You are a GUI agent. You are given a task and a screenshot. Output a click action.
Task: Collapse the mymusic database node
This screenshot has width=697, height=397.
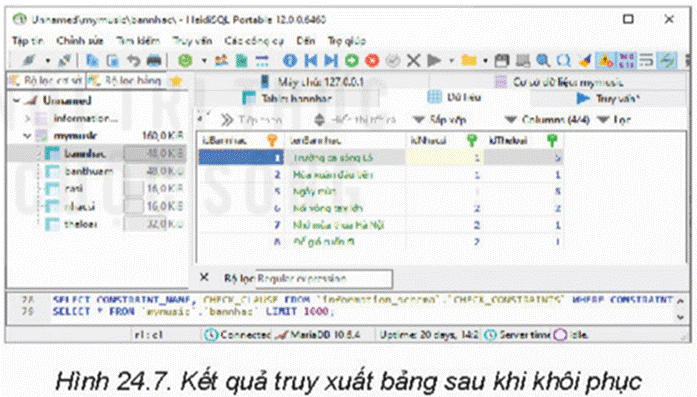[28, 136]
